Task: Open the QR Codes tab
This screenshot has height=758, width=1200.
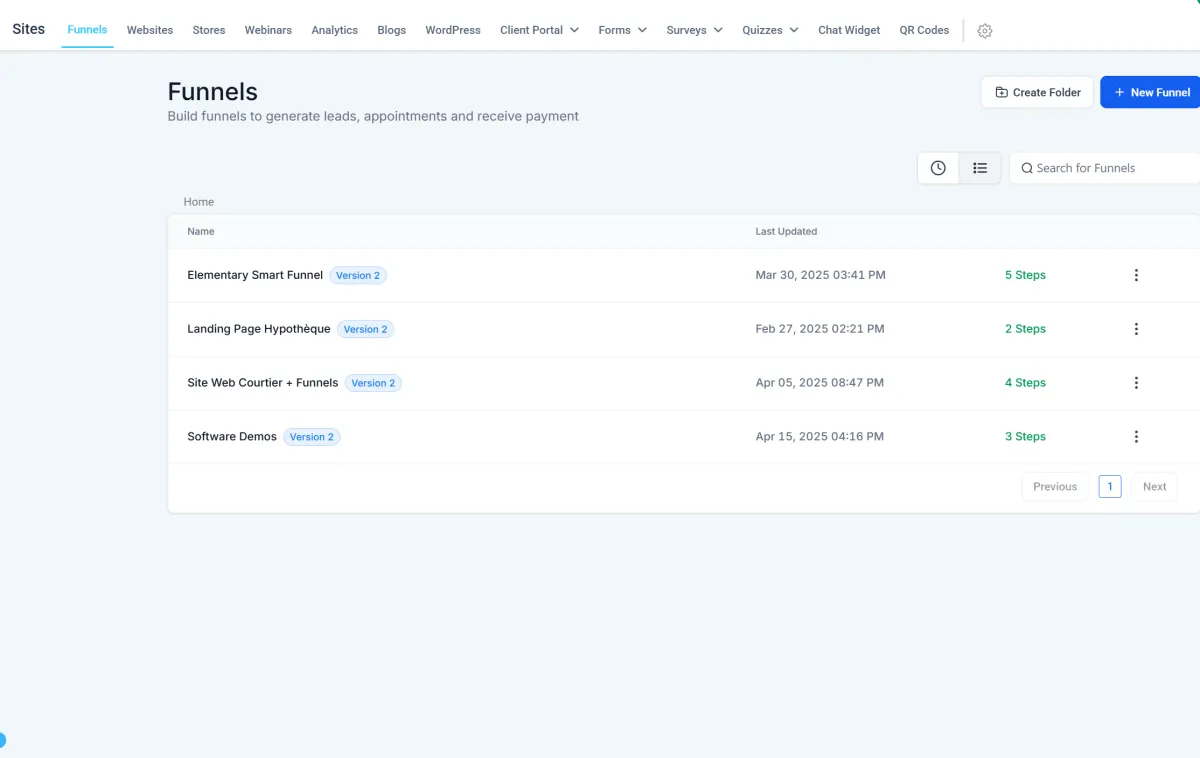Action: (924, 30)
